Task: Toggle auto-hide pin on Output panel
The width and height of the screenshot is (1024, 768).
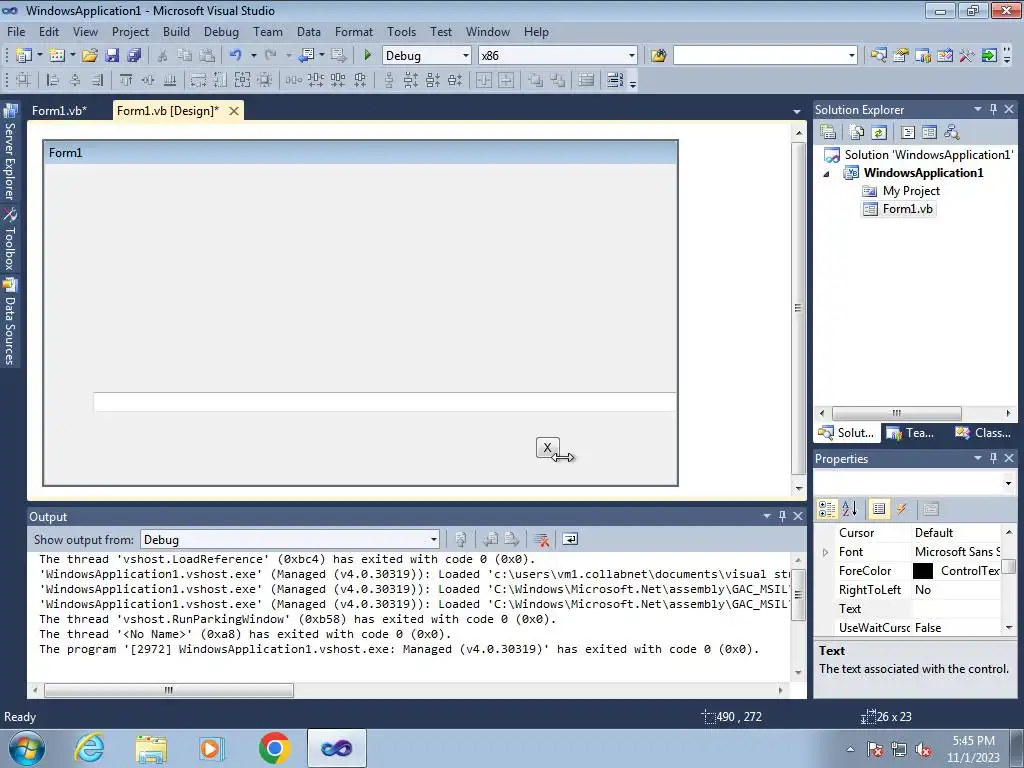Action: [x=782, y=517]
